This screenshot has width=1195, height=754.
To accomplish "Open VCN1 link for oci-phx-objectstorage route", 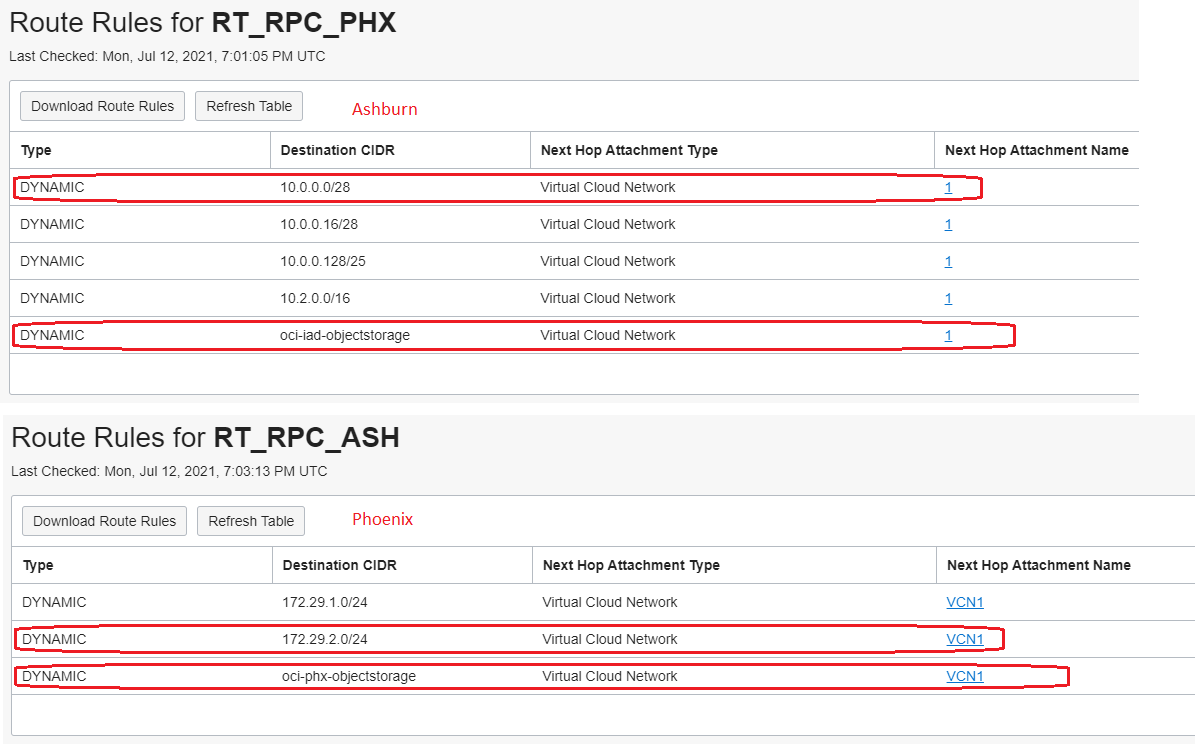I will click(x=965, y=677).
